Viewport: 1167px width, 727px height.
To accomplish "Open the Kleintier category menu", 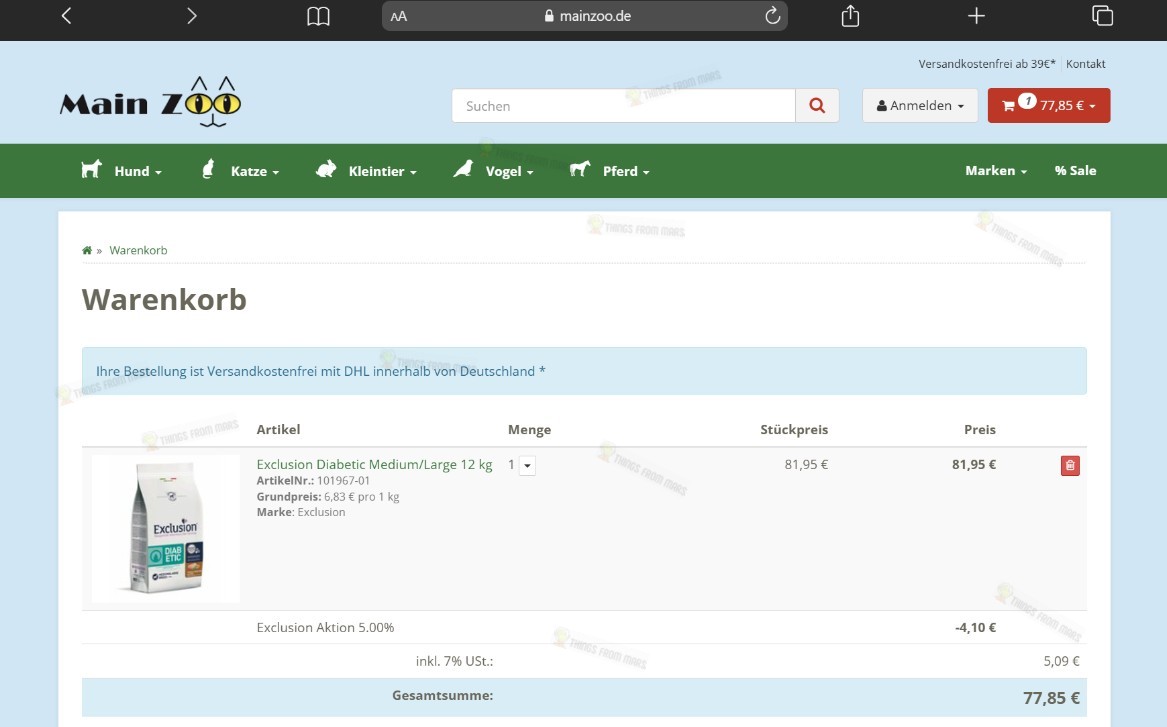I will [383, 171].
